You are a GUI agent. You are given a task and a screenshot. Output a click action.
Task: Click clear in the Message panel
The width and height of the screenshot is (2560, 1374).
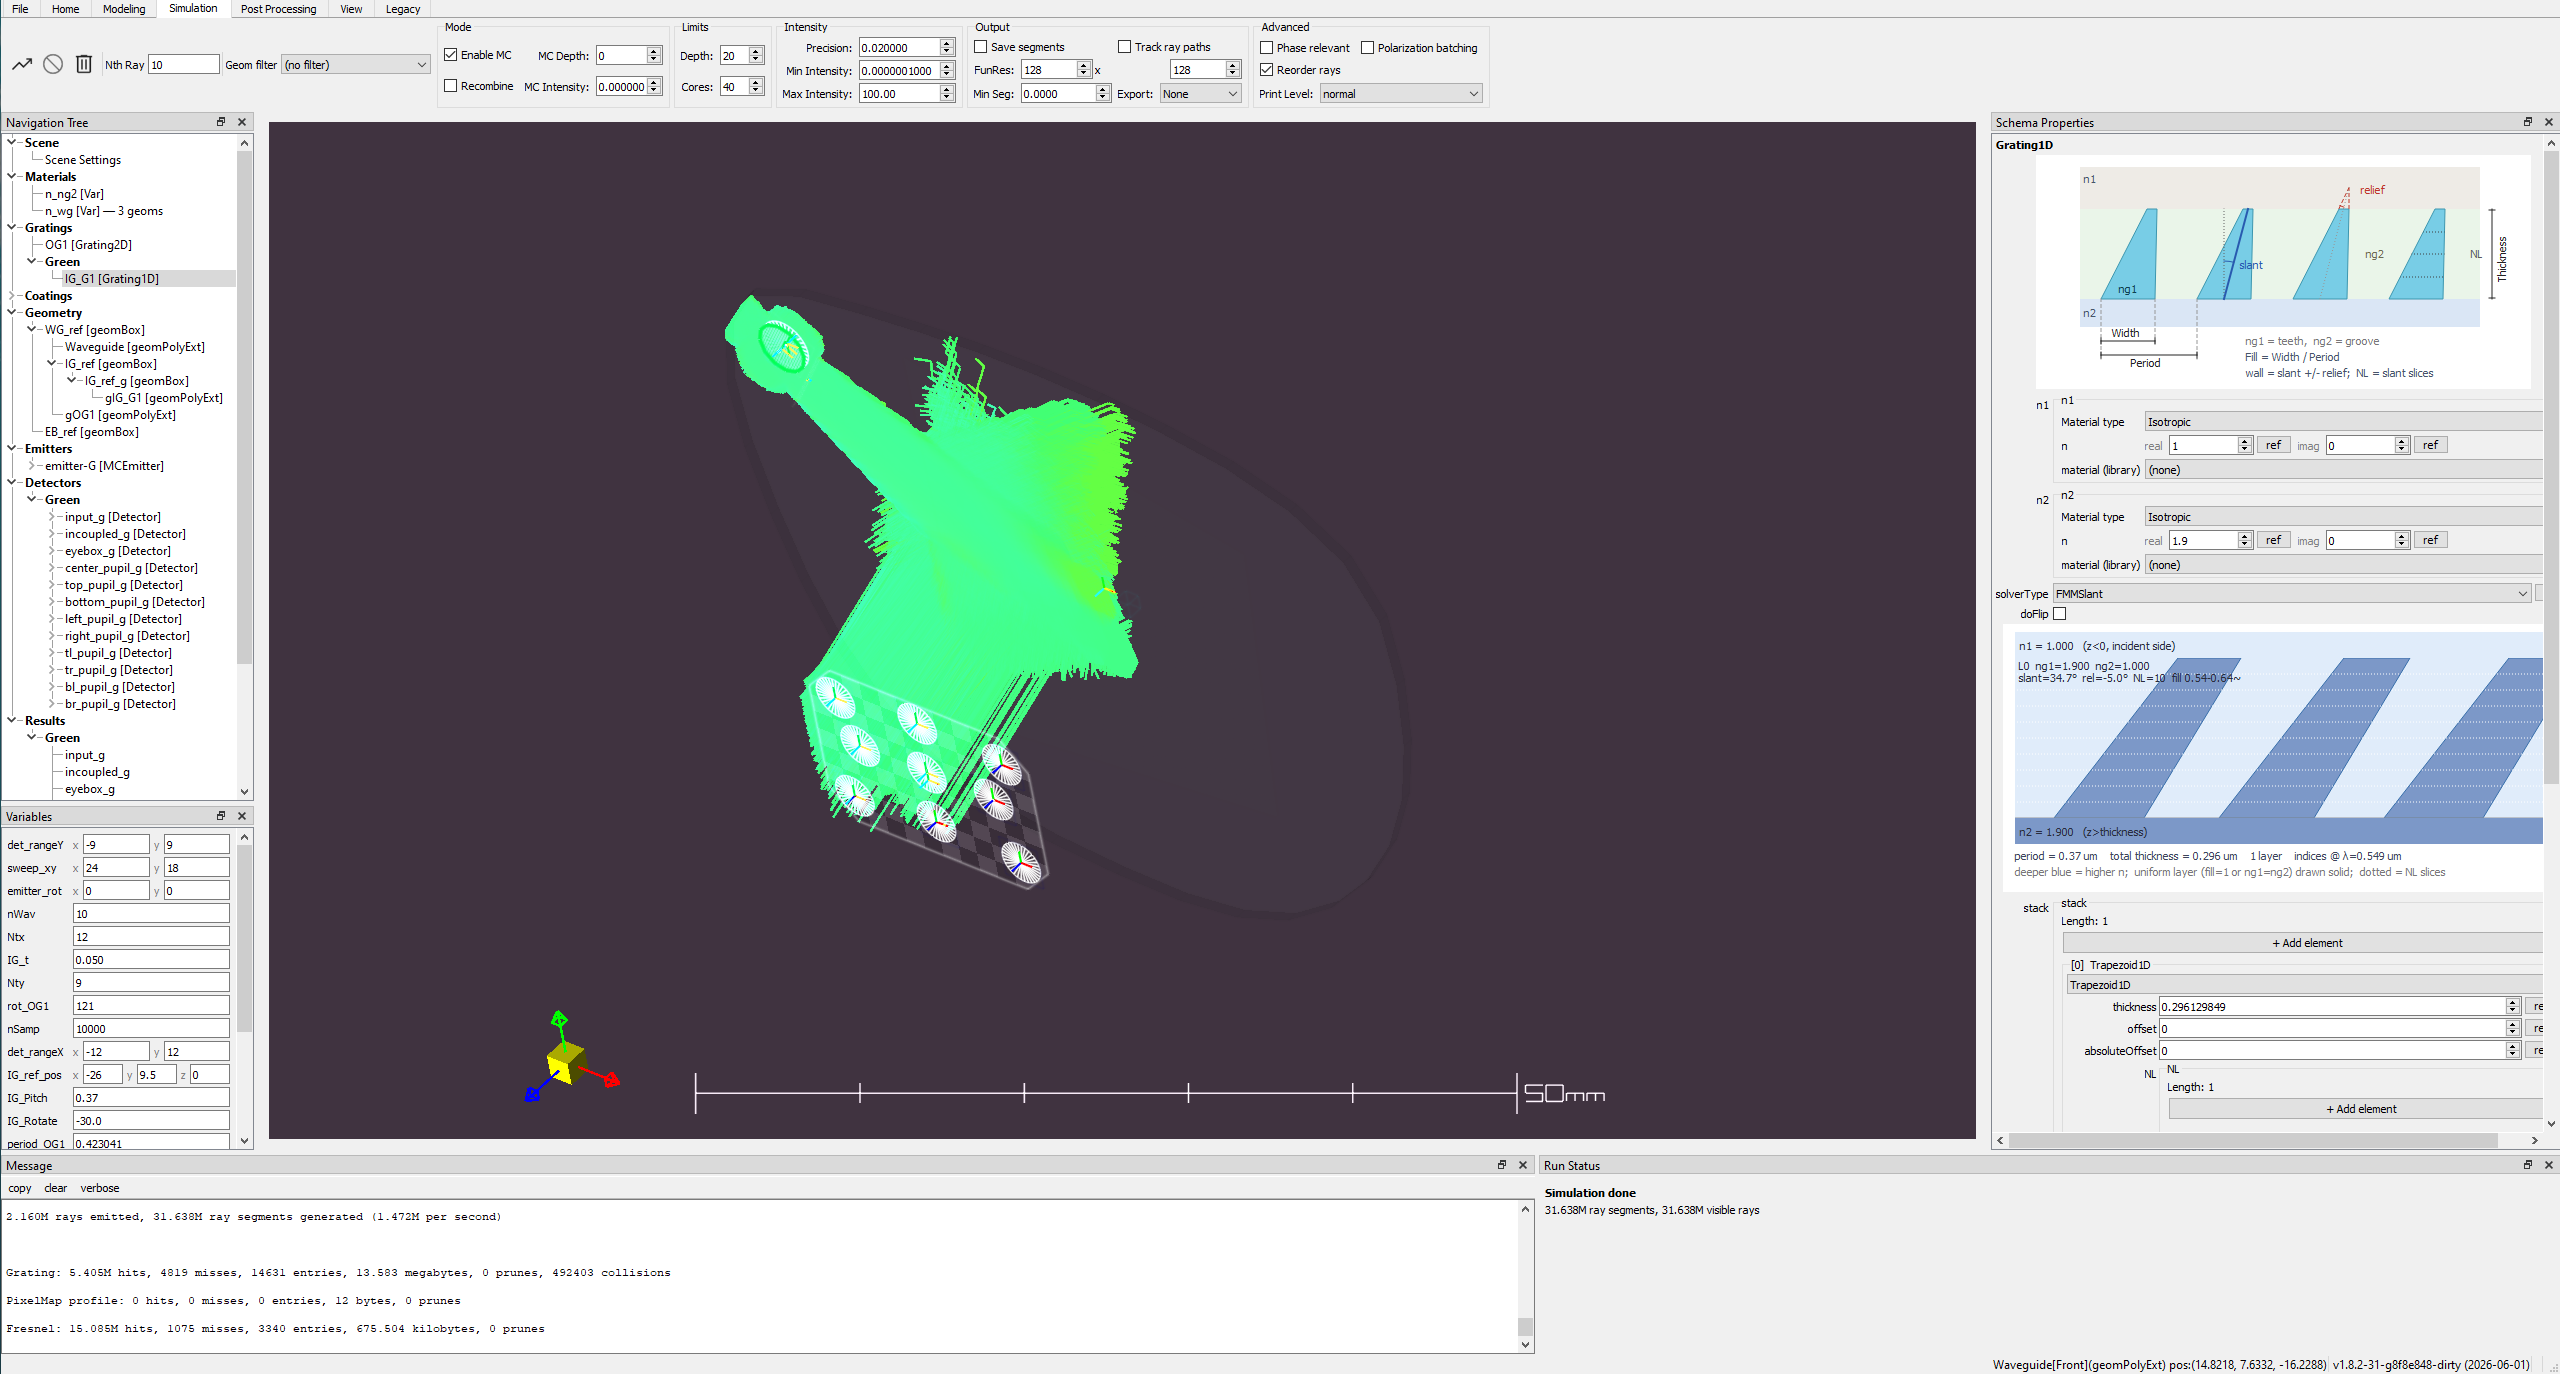pos(56,1188)
